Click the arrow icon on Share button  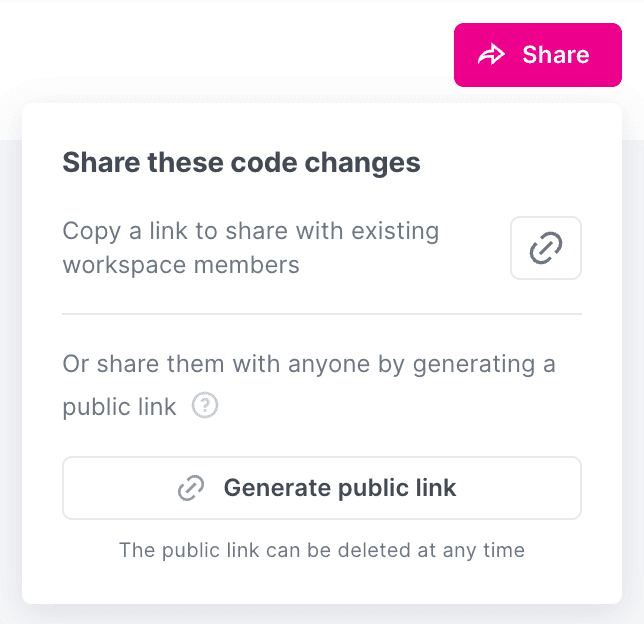click(491, 55)
